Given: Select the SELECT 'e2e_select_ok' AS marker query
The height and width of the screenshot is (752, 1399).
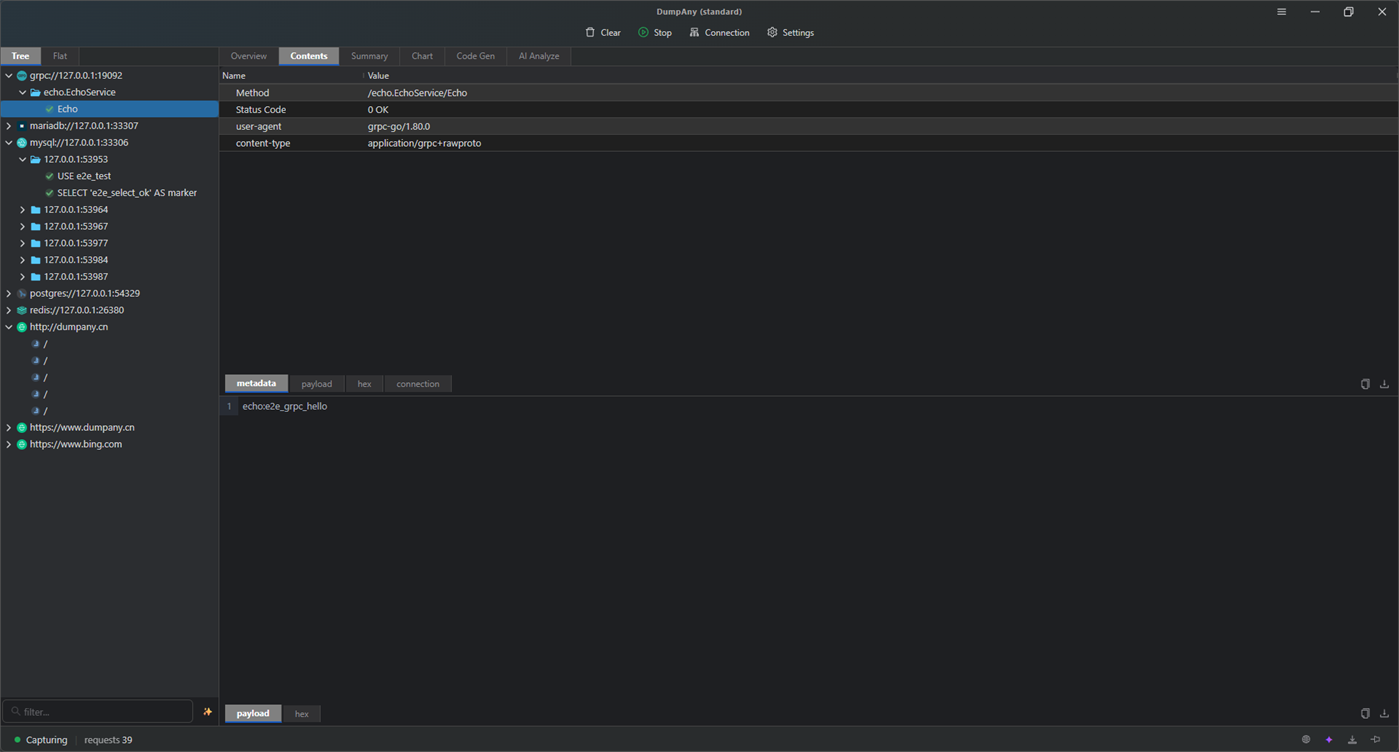Looking at the screenshot, I should 109,193.
